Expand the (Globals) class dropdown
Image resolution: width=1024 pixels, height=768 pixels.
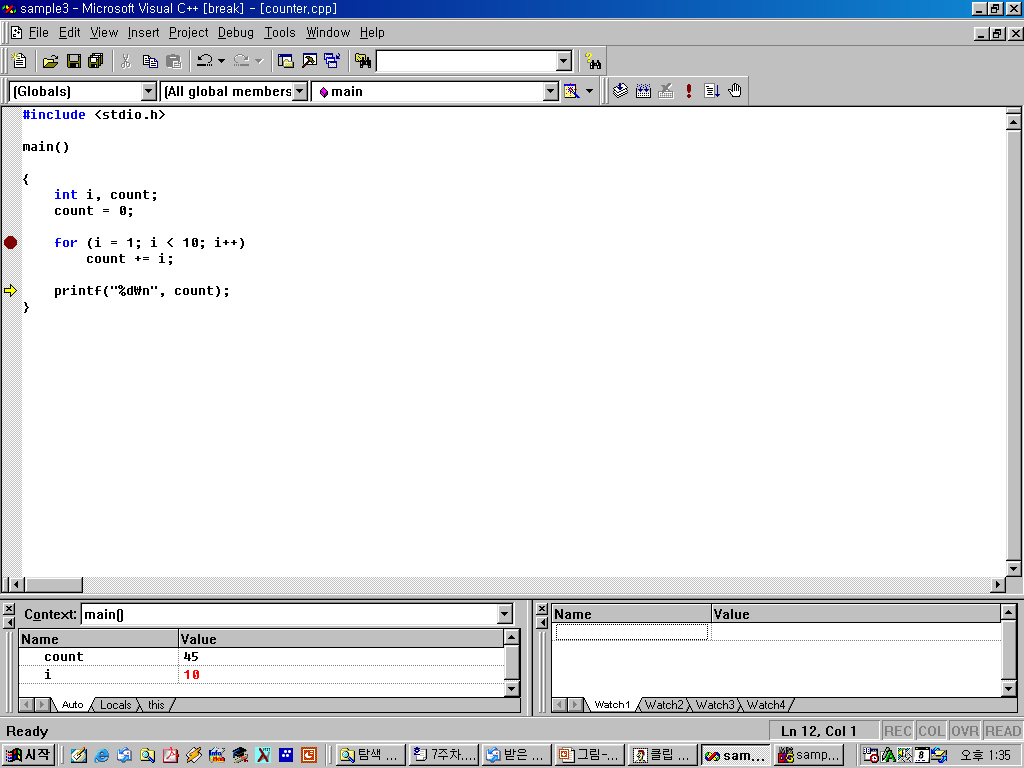tap(149, 92)
